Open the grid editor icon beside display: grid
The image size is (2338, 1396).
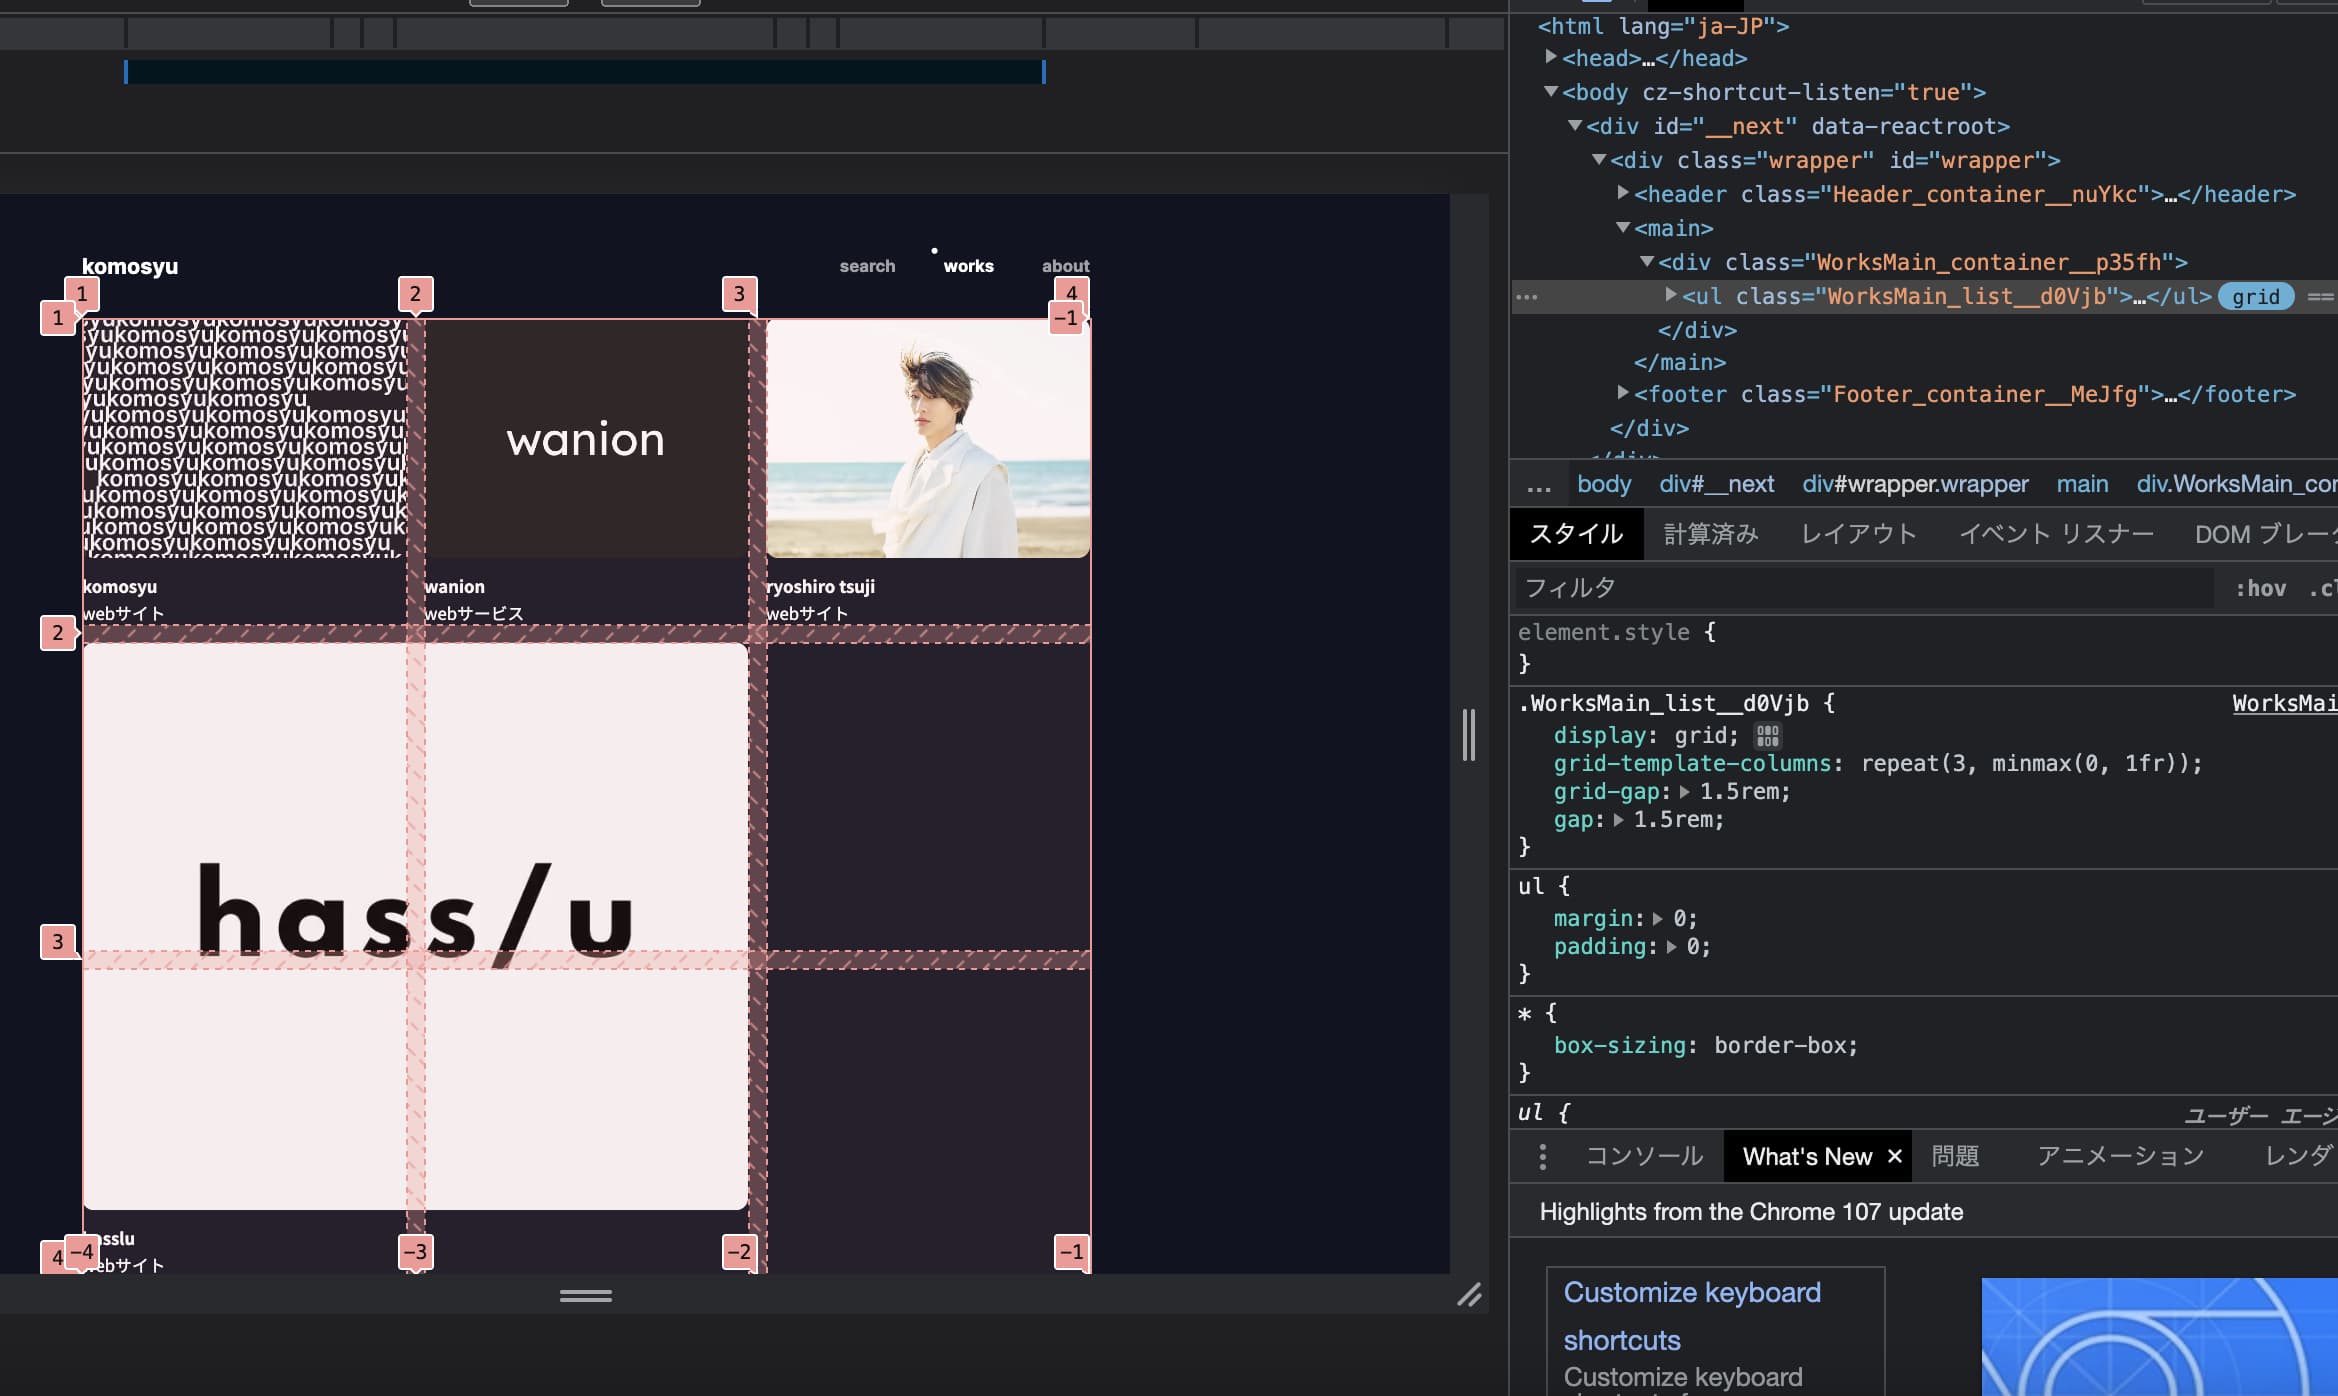pyautogui.click(x=1767, y=736)
